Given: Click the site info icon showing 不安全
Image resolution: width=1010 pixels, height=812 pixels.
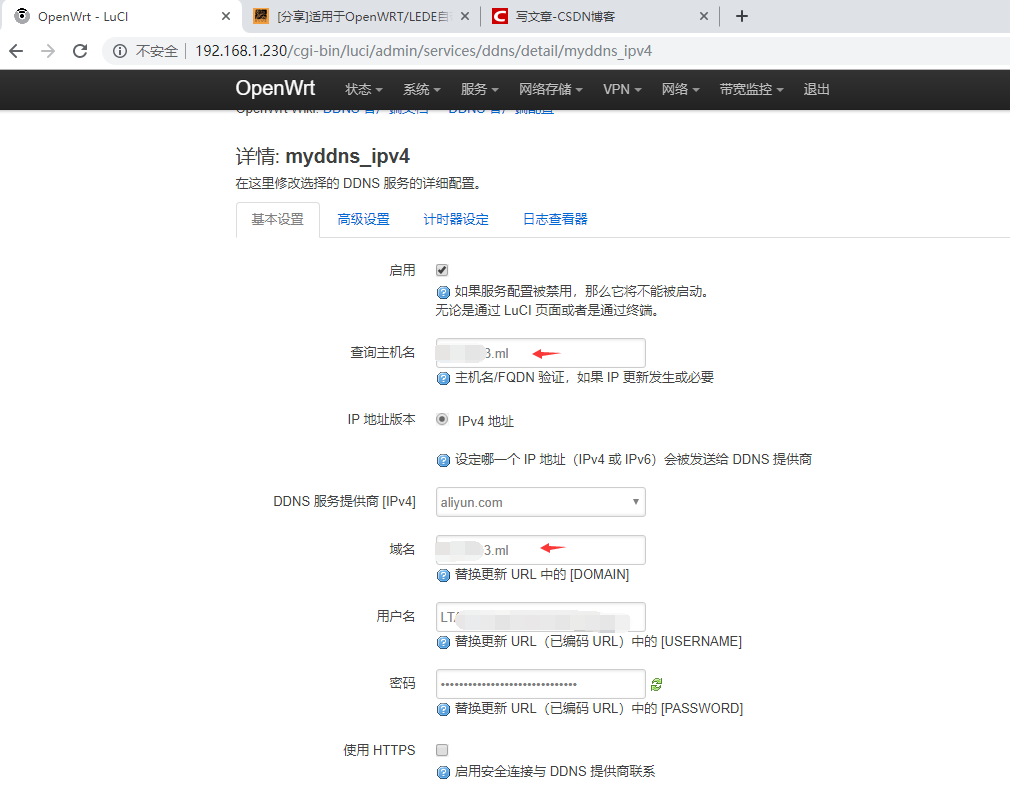Looking at the screenshot, I should click(119, 50).
